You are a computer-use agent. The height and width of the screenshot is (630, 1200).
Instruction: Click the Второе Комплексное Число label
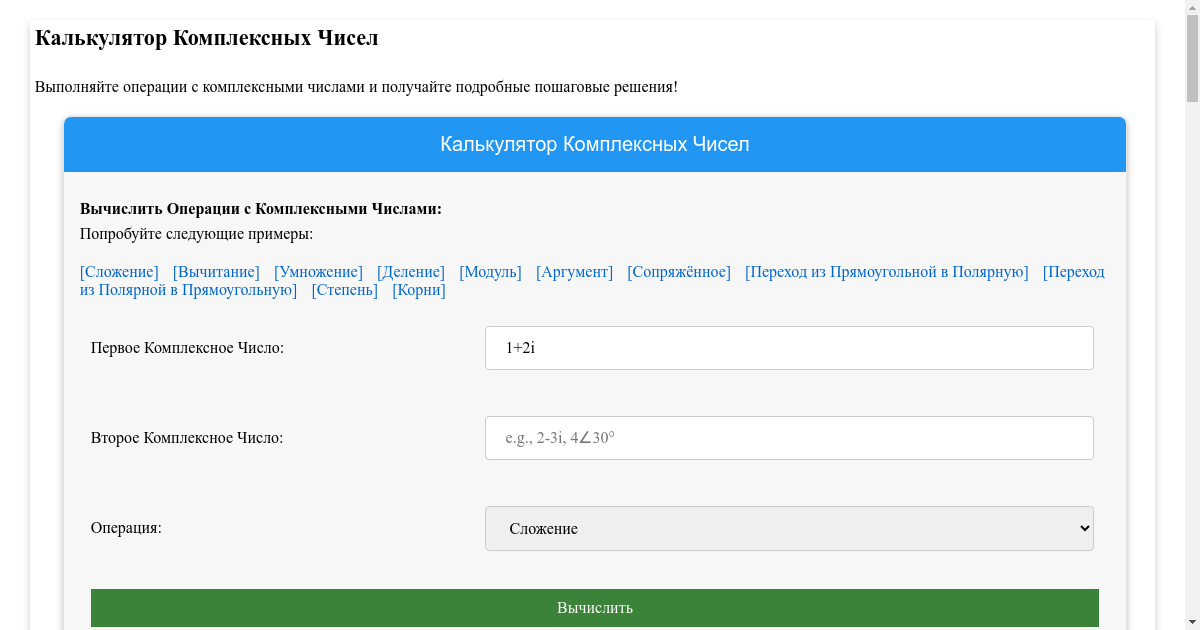tap(187, 438)
